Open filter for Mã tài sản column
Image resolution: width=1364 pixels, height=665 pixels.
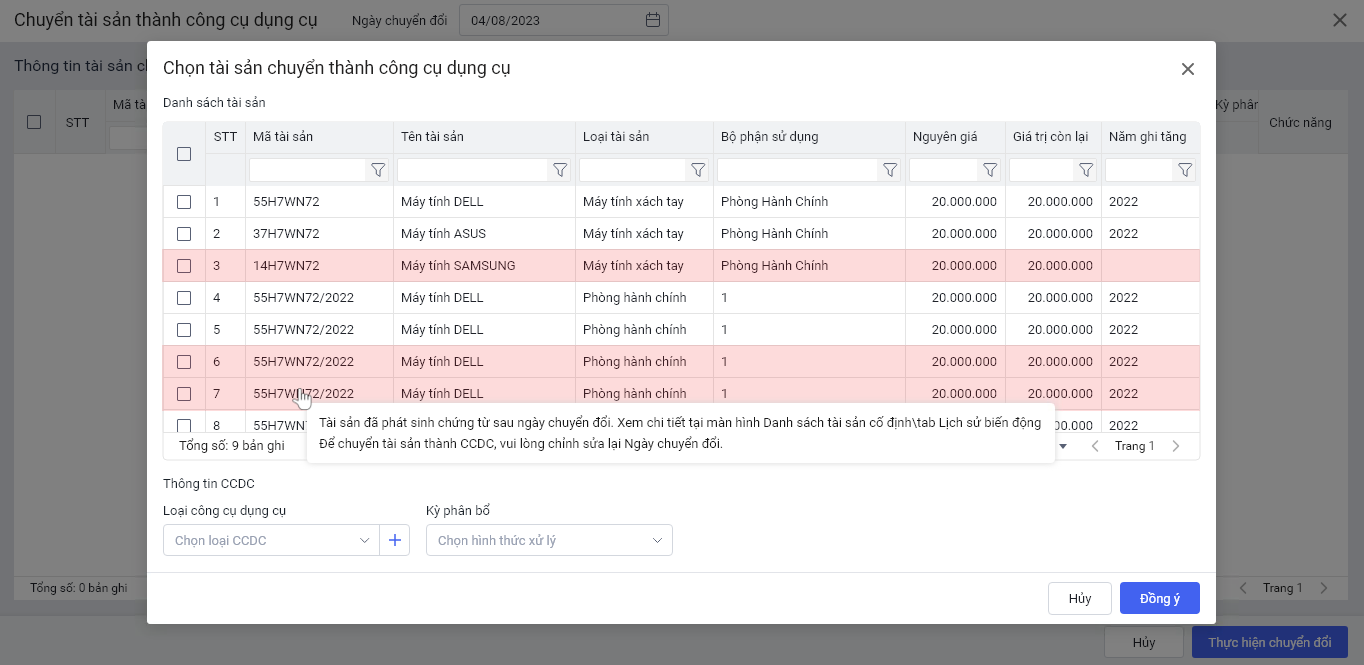tap(378, 170)
